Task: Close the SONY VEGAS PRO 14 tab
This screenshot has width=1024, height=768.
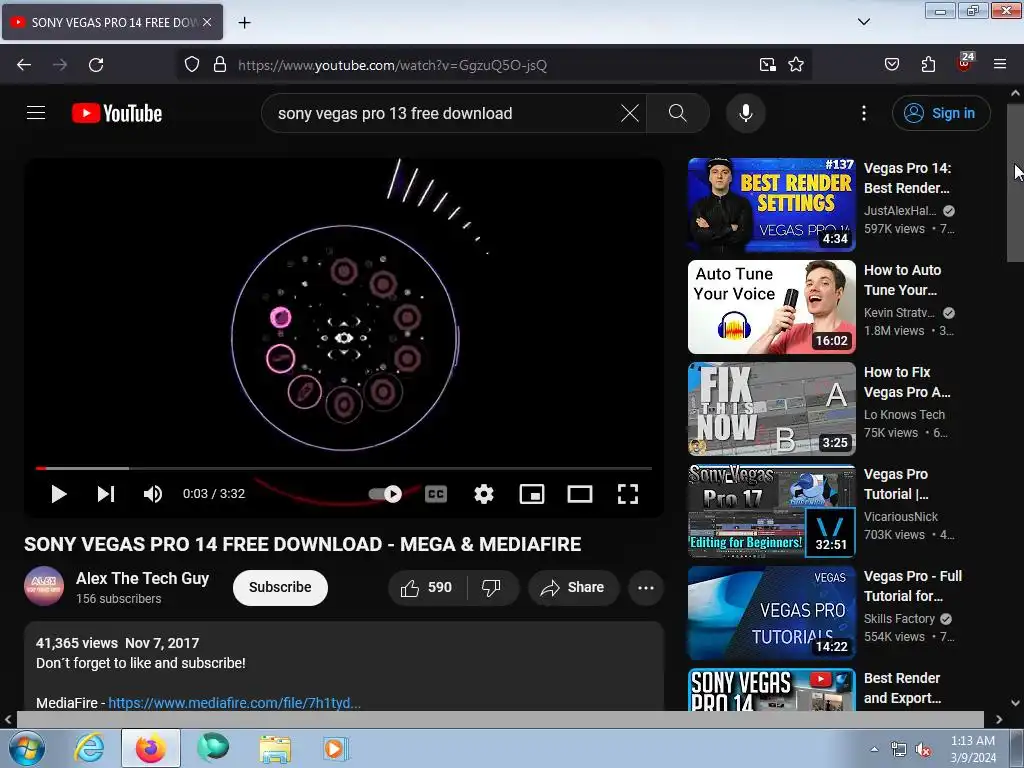Action: click(207, 22)
